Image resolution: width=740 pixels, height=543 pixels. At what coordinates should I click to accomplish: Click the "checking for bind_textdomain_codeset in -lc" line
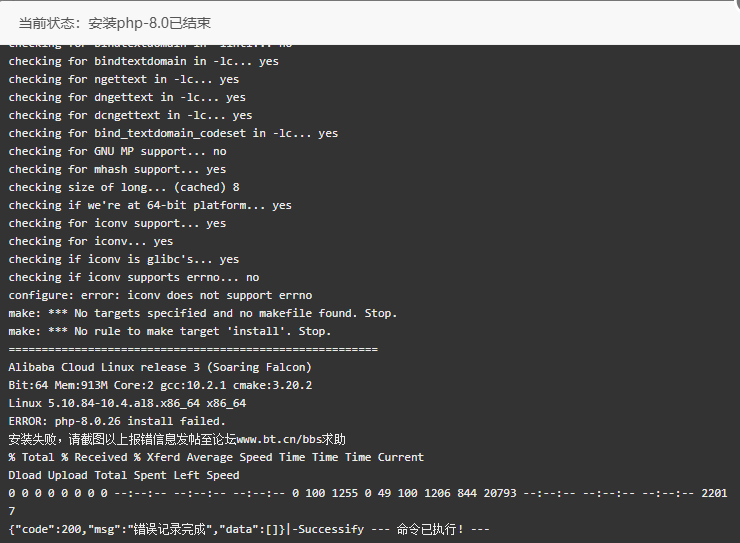pyautogui.click(x=173, y=134)
